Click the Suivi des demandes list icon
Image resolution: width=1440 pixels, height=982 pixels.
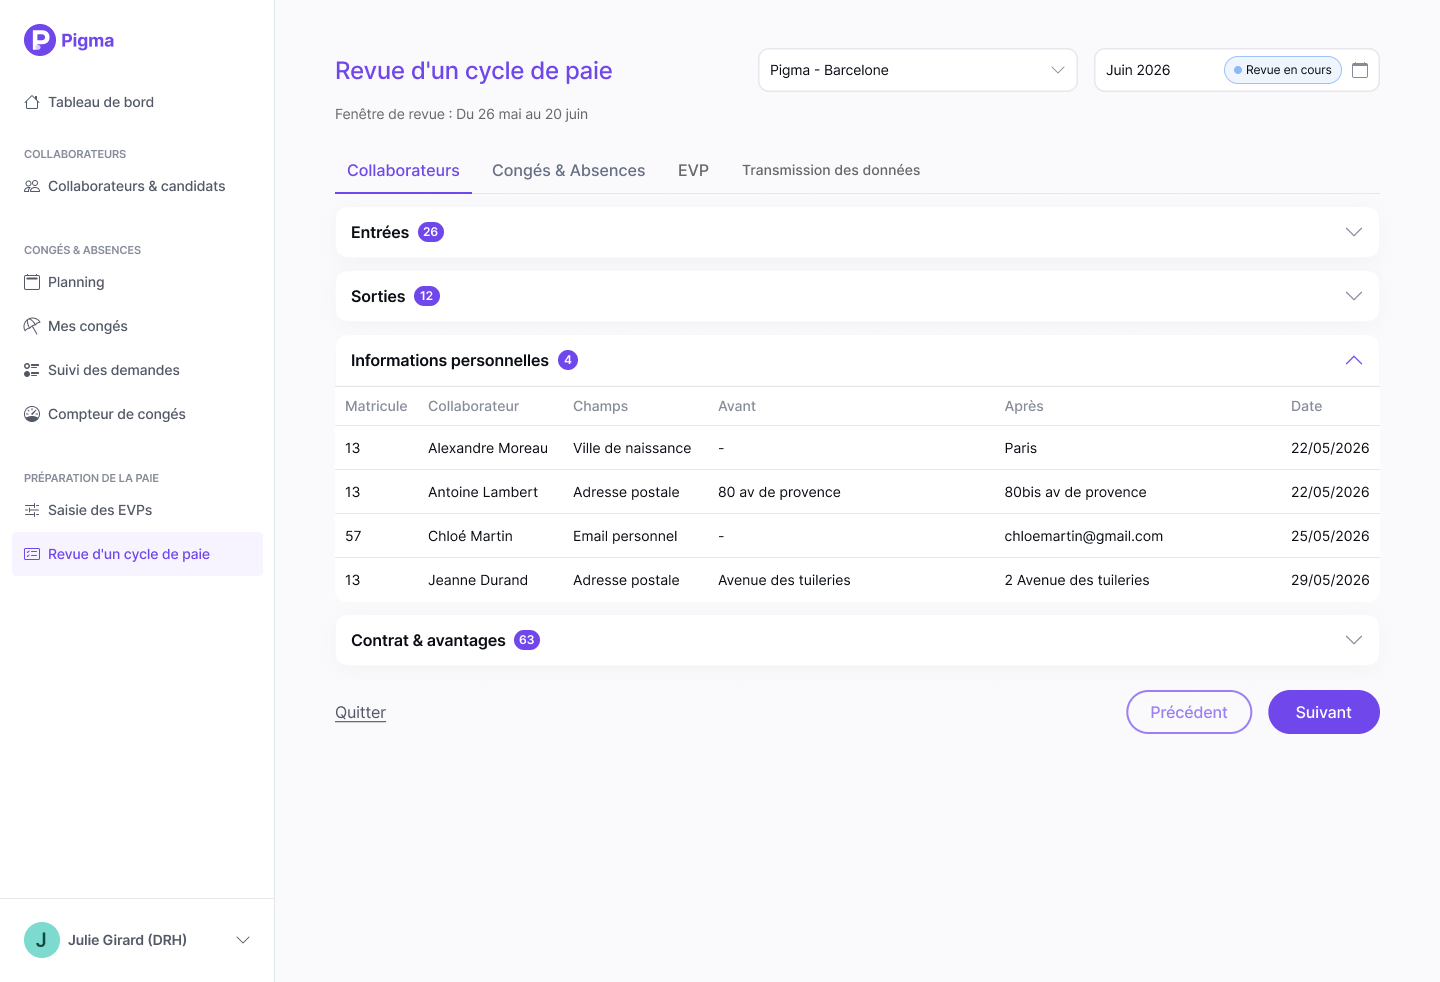pos(32,370)
